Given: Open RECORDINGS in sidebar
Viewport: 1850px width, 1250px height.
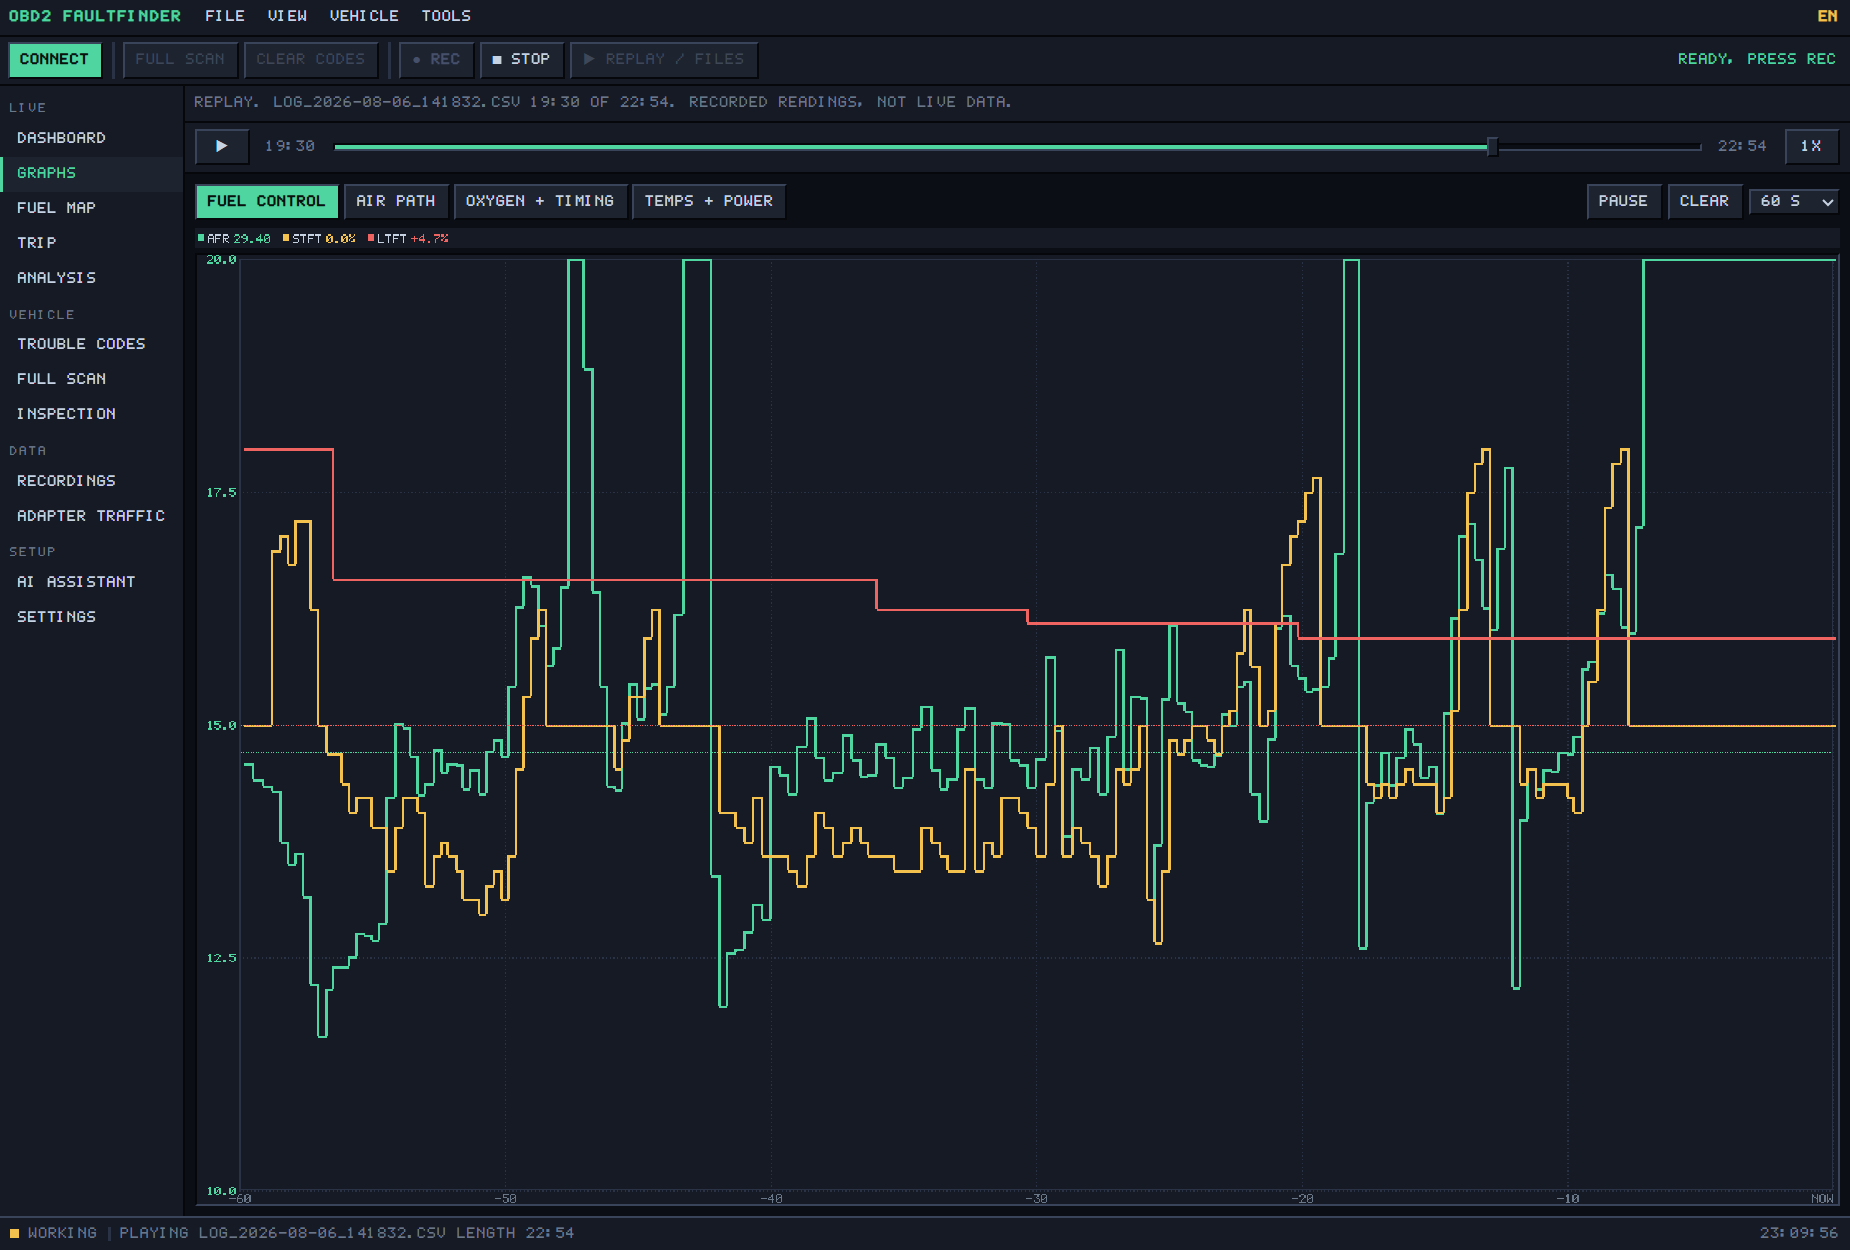Looking at the screenshot, I should click(91, 481).
